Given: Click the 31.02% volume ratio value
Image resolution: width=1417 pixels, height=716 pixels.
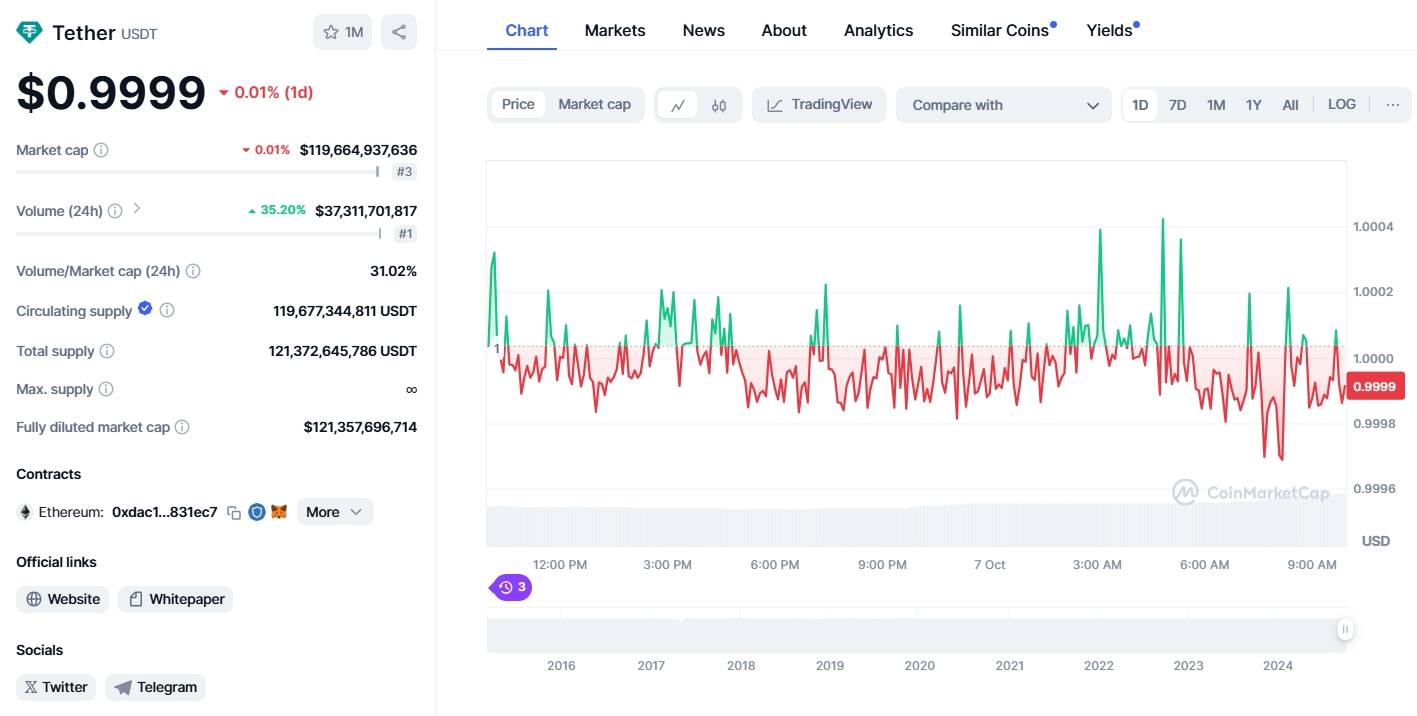Looking at the screenshot, I should click(x=393, y=271).
